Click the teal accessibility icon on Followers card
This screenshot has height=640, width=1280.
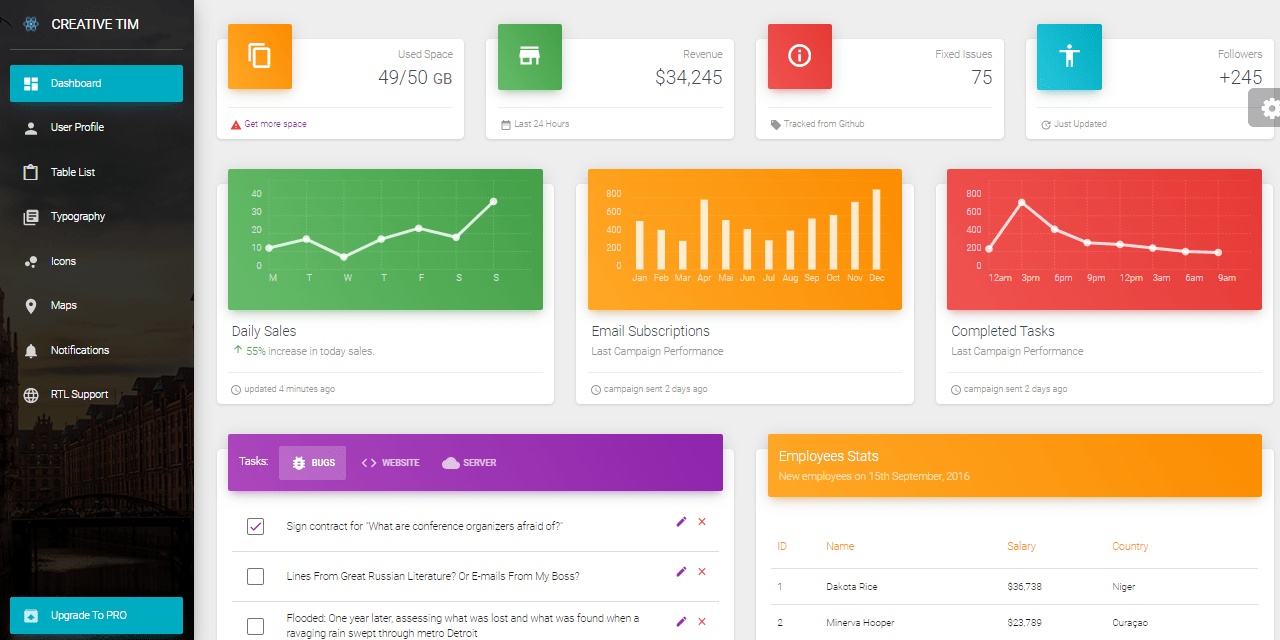[x=1069, y=57]
